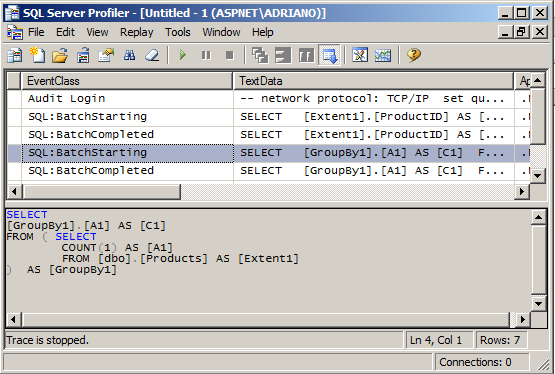Select the last SQL:BatchCompleted GroupBy1 row
555x374 pixels.
click(x=268, y=171)
